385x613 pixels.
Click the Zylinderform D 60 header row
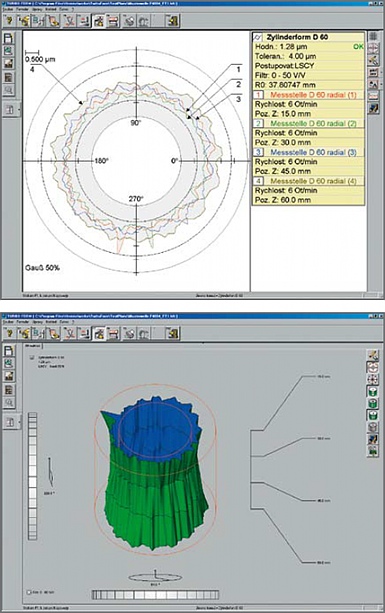click(308, 37)
